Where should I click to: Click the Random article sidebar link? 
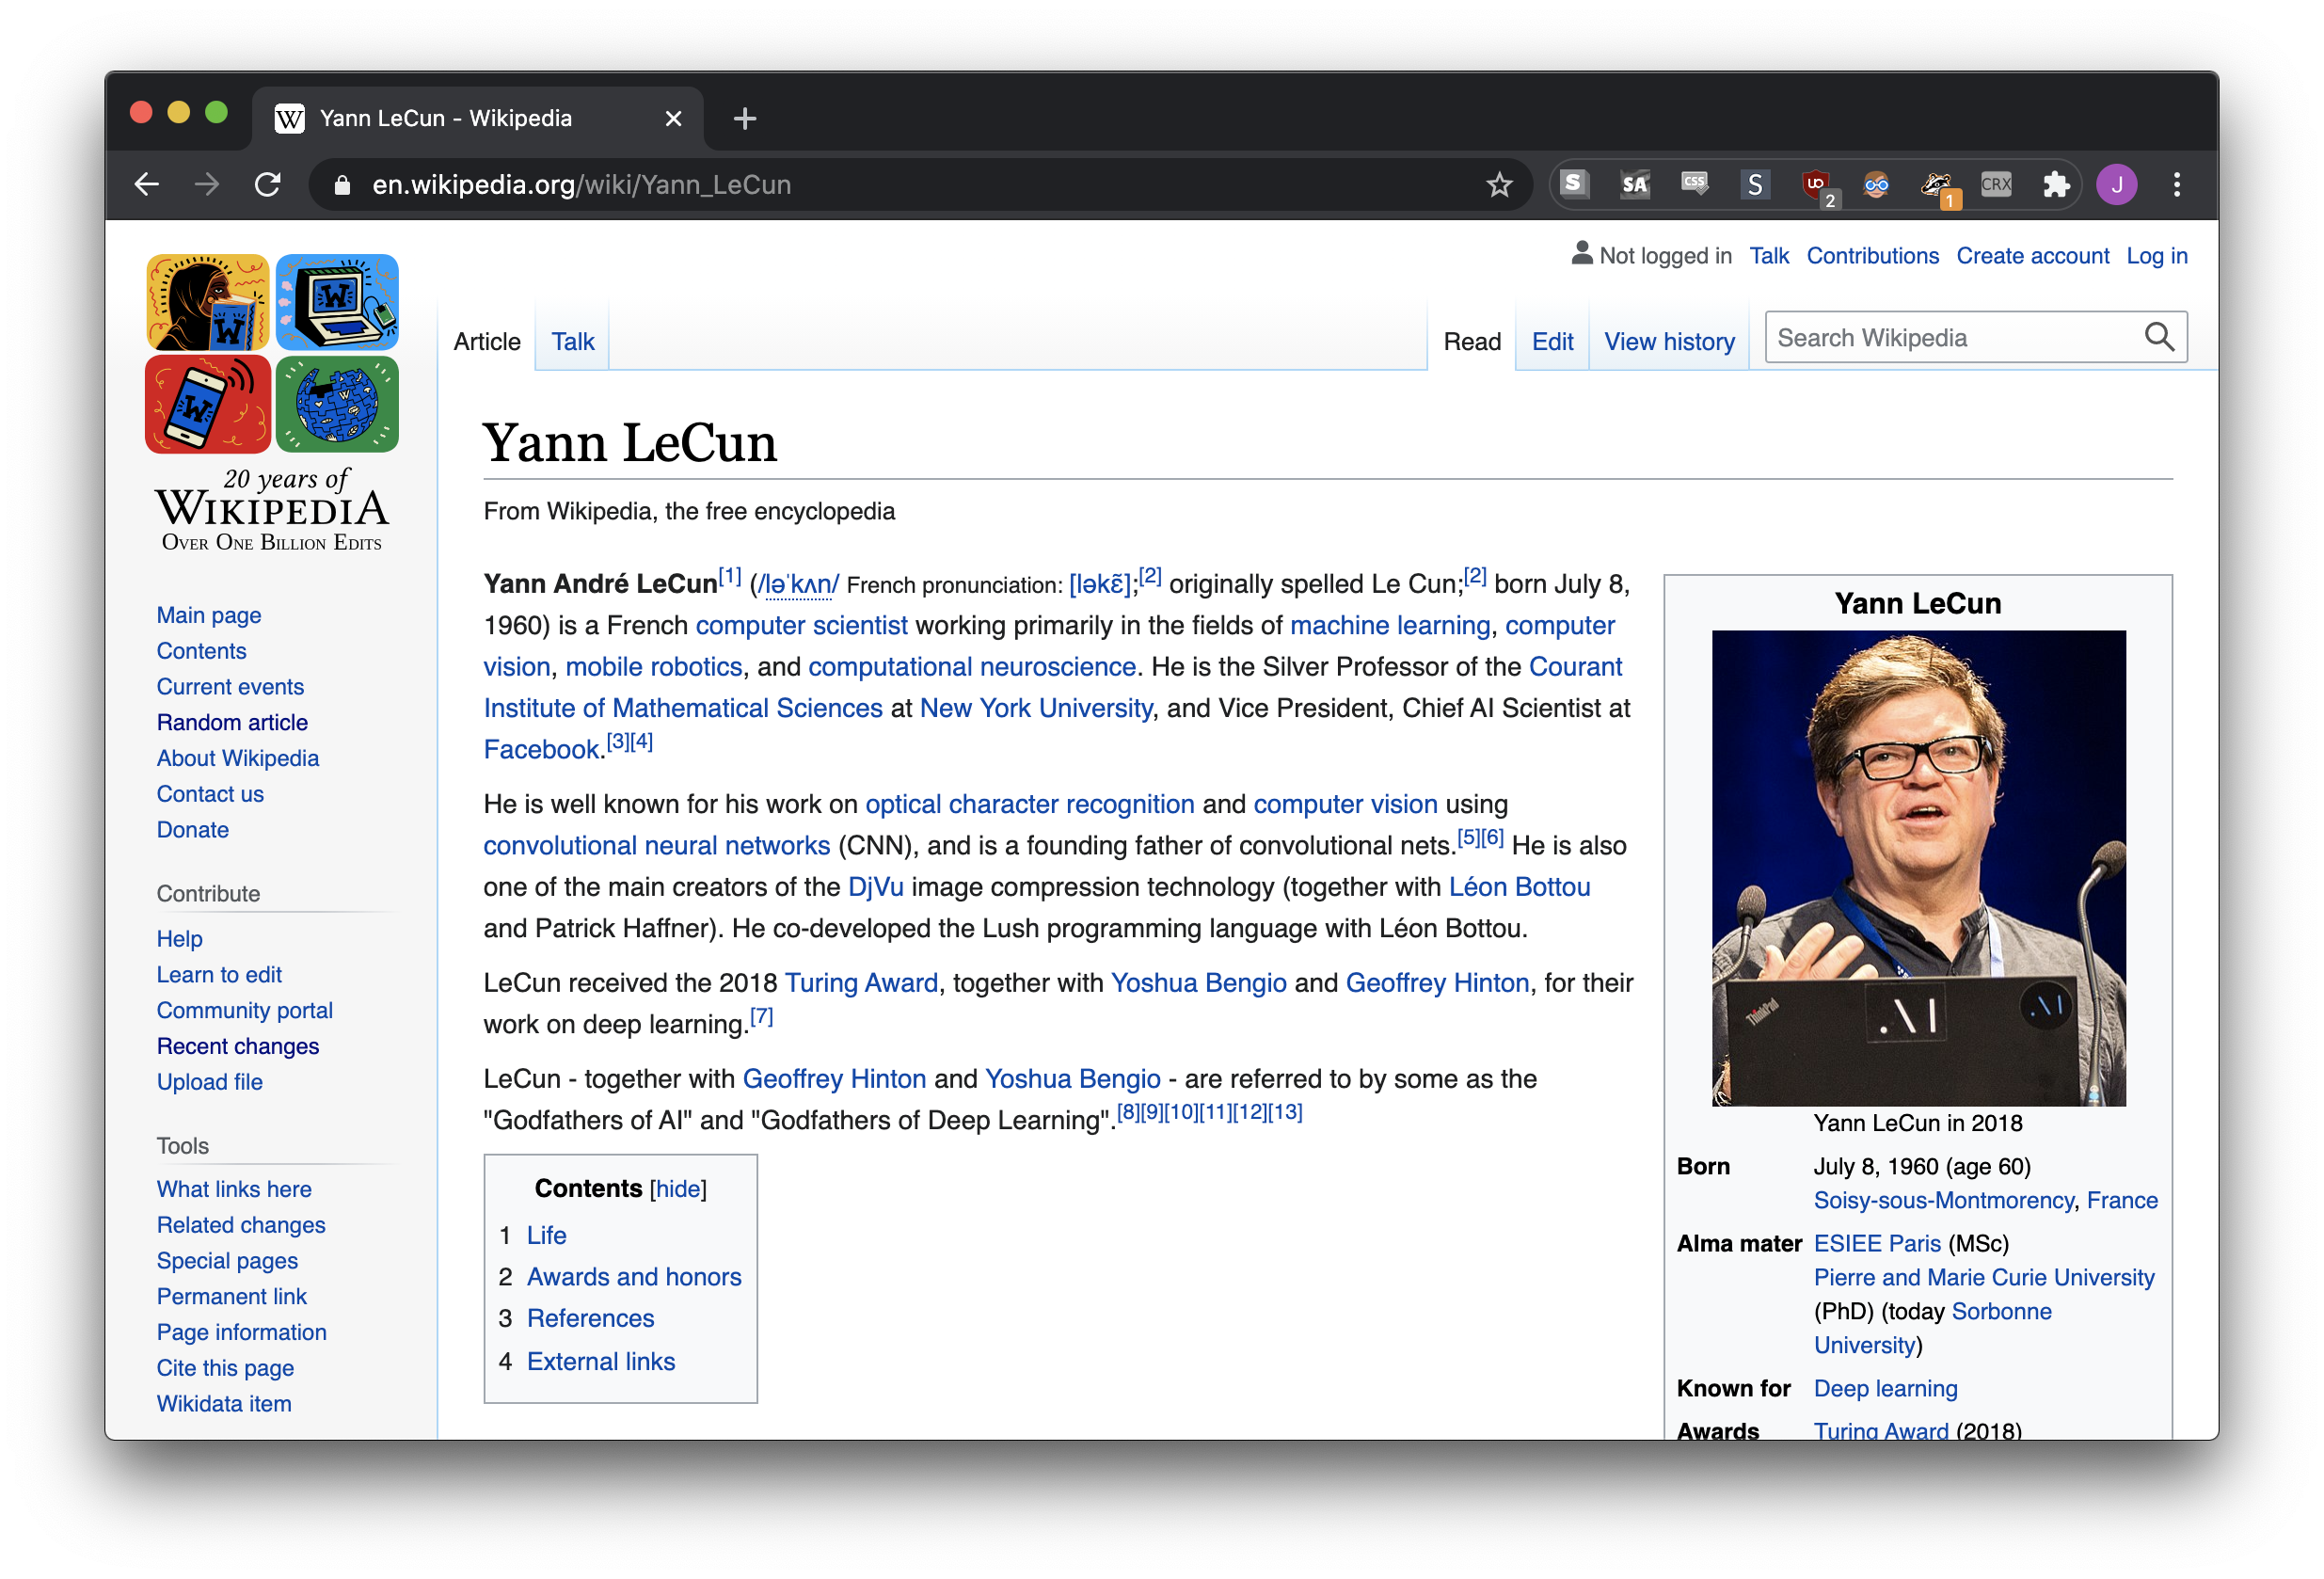point(232,722)
